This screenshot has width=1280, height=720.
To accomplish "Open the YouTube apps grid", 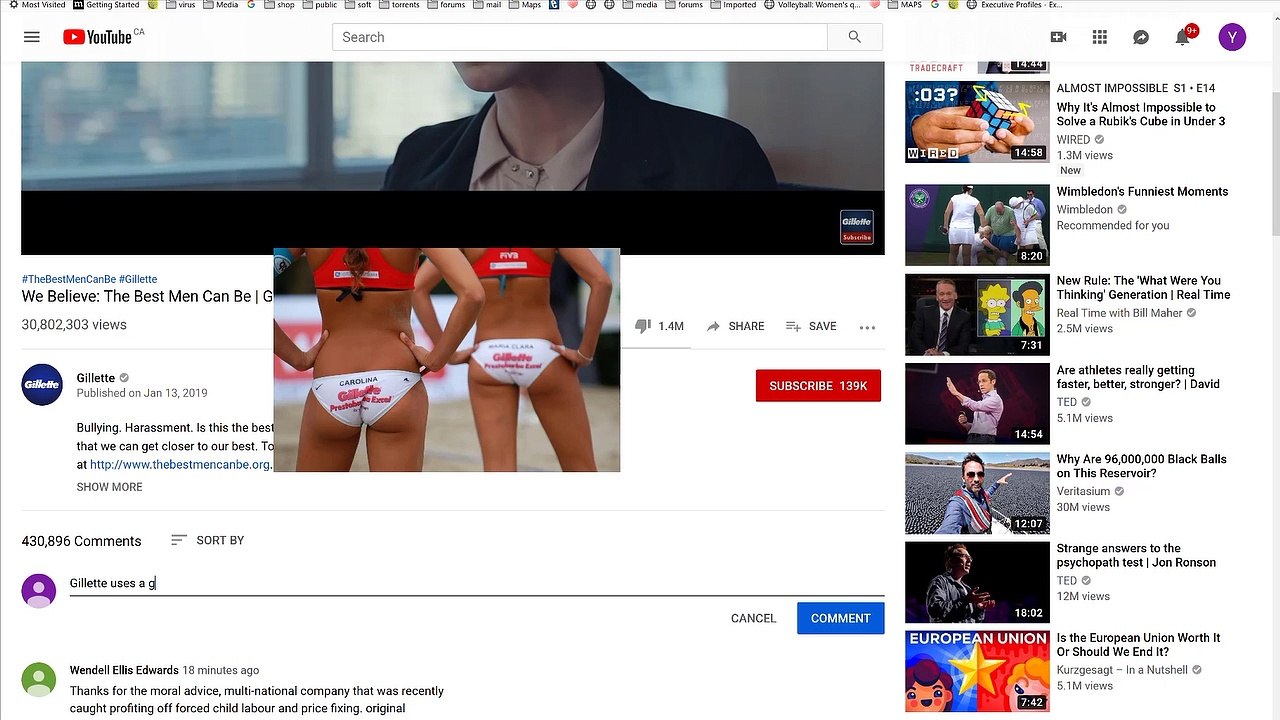I will click(1100, 37).
